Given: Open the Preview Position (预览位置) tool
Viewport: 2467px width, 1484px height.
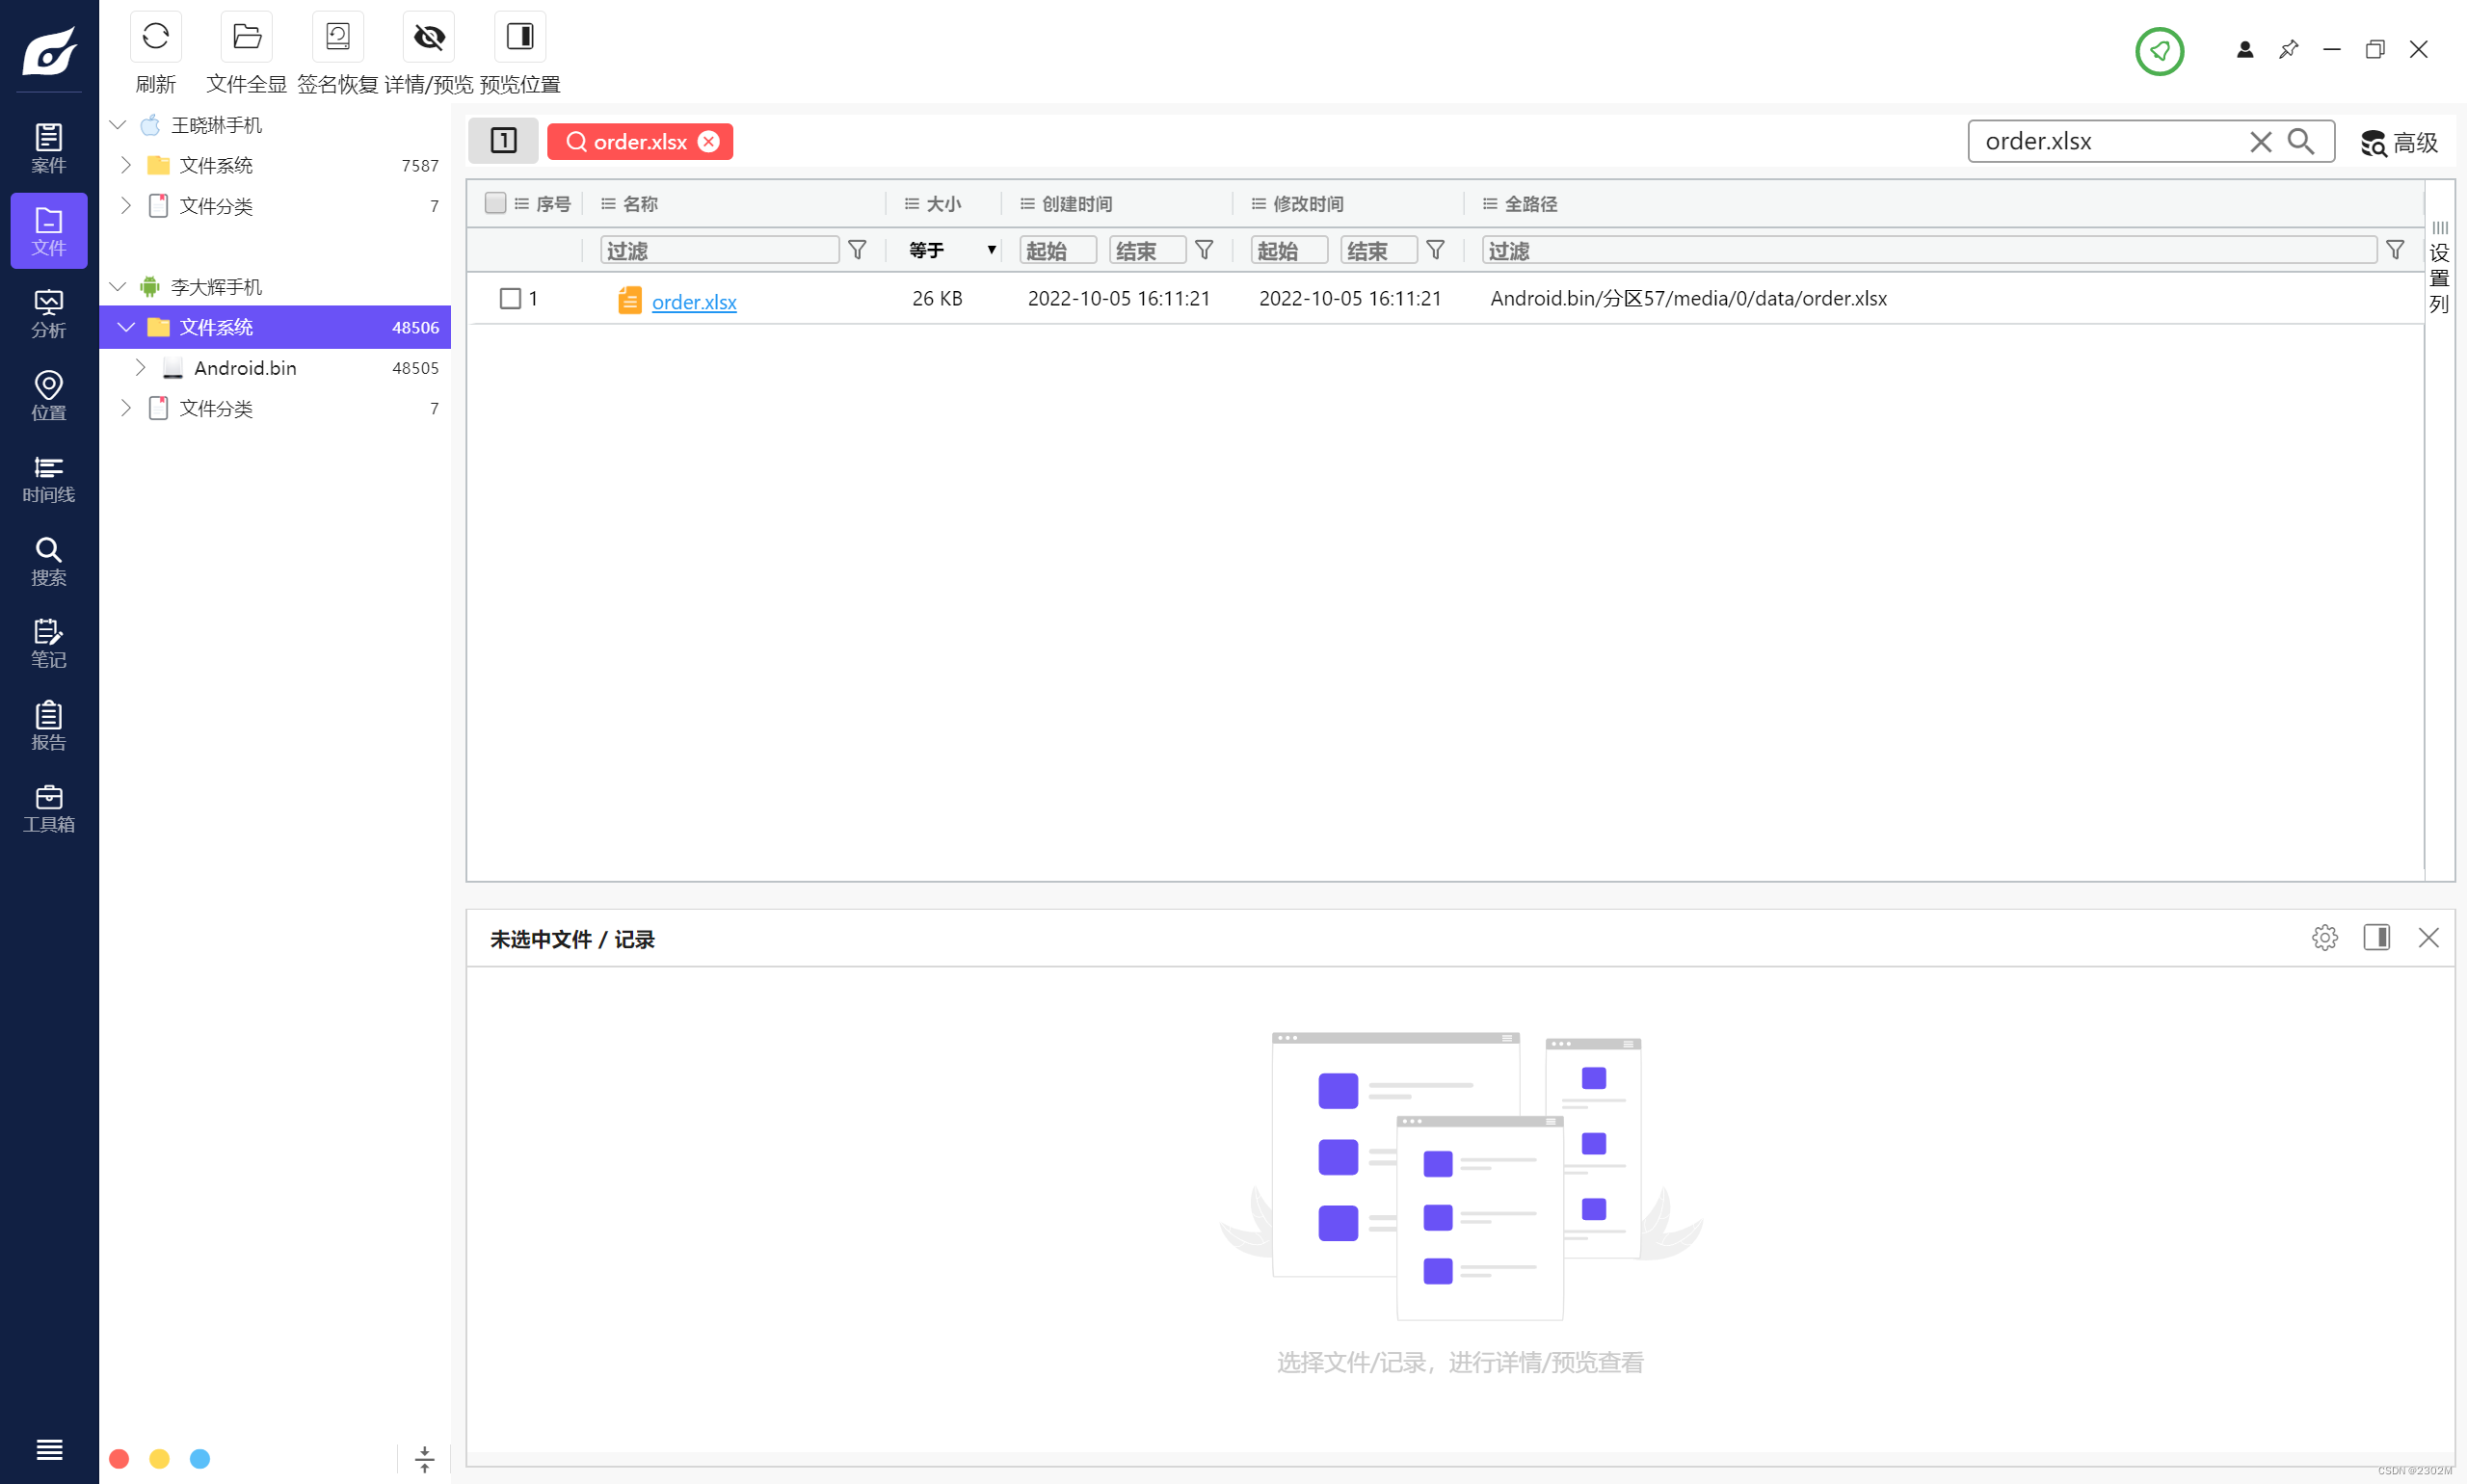Looking at the screenshot, I should (519, 38).
